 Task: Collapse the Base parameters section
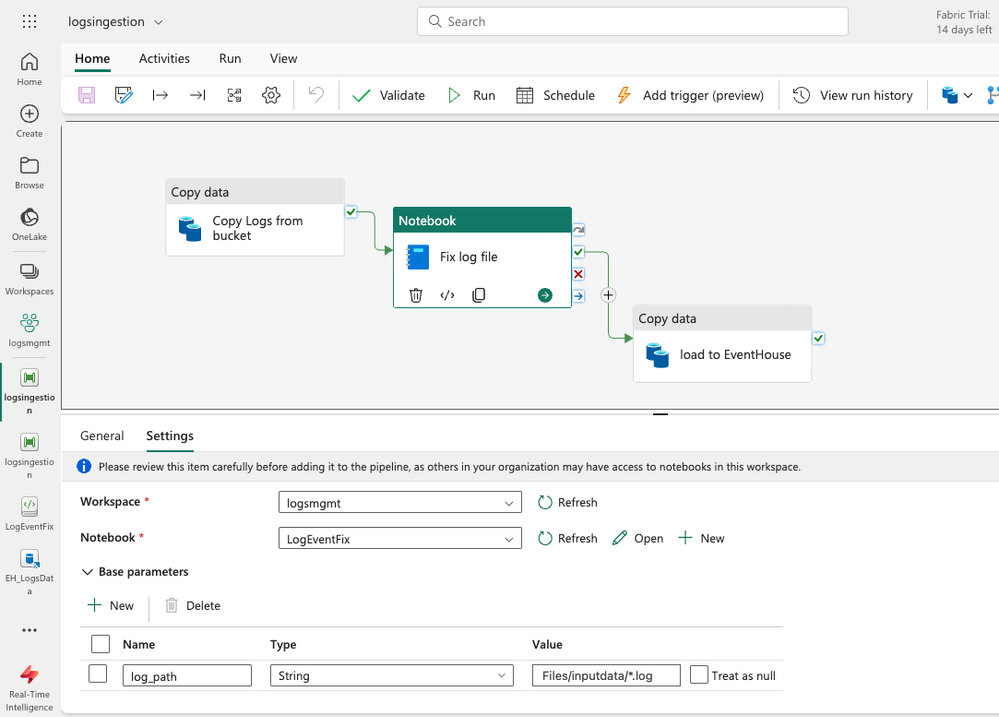[x=87, y=572]
